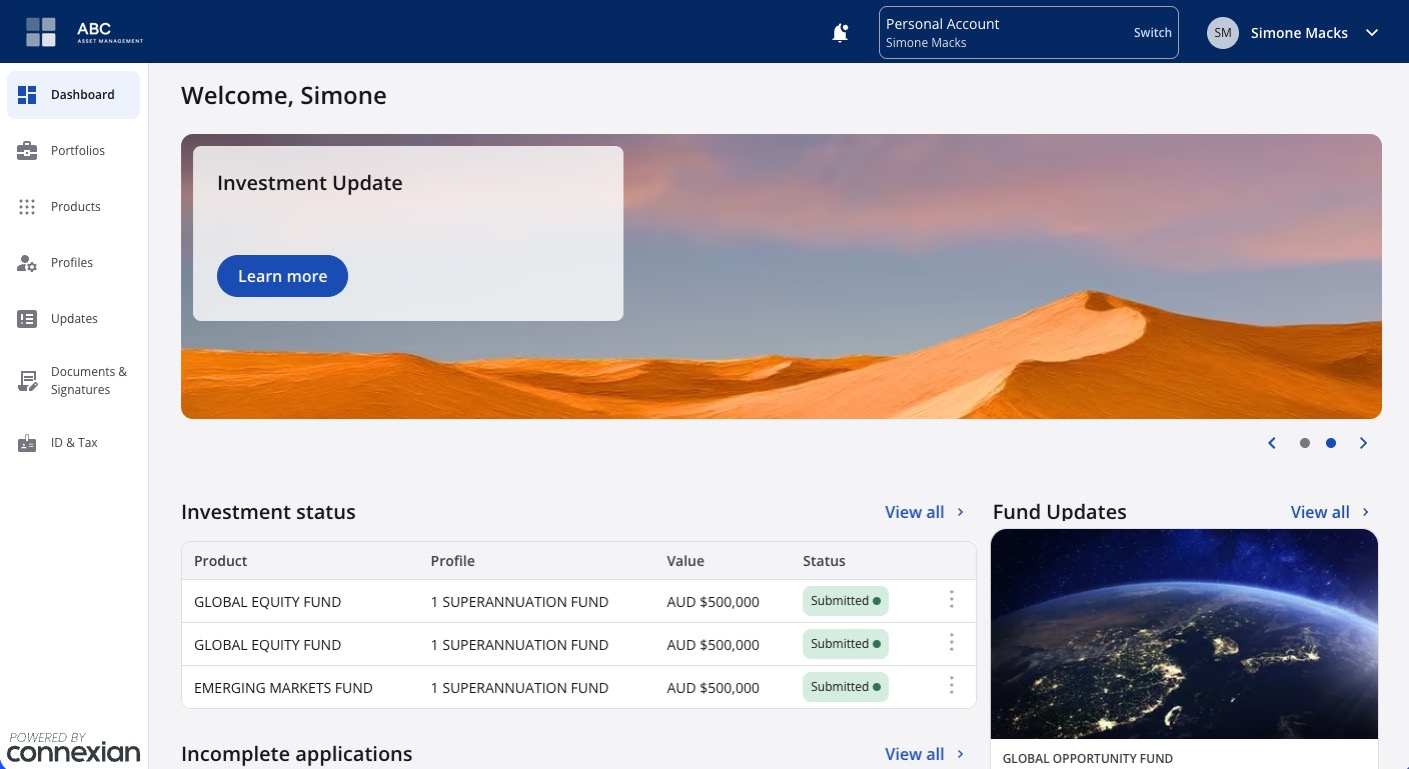Viewport: 1409px width, 769px height.
Task: Click Switch in the Personal Account box
Action: click(1152, 33)
